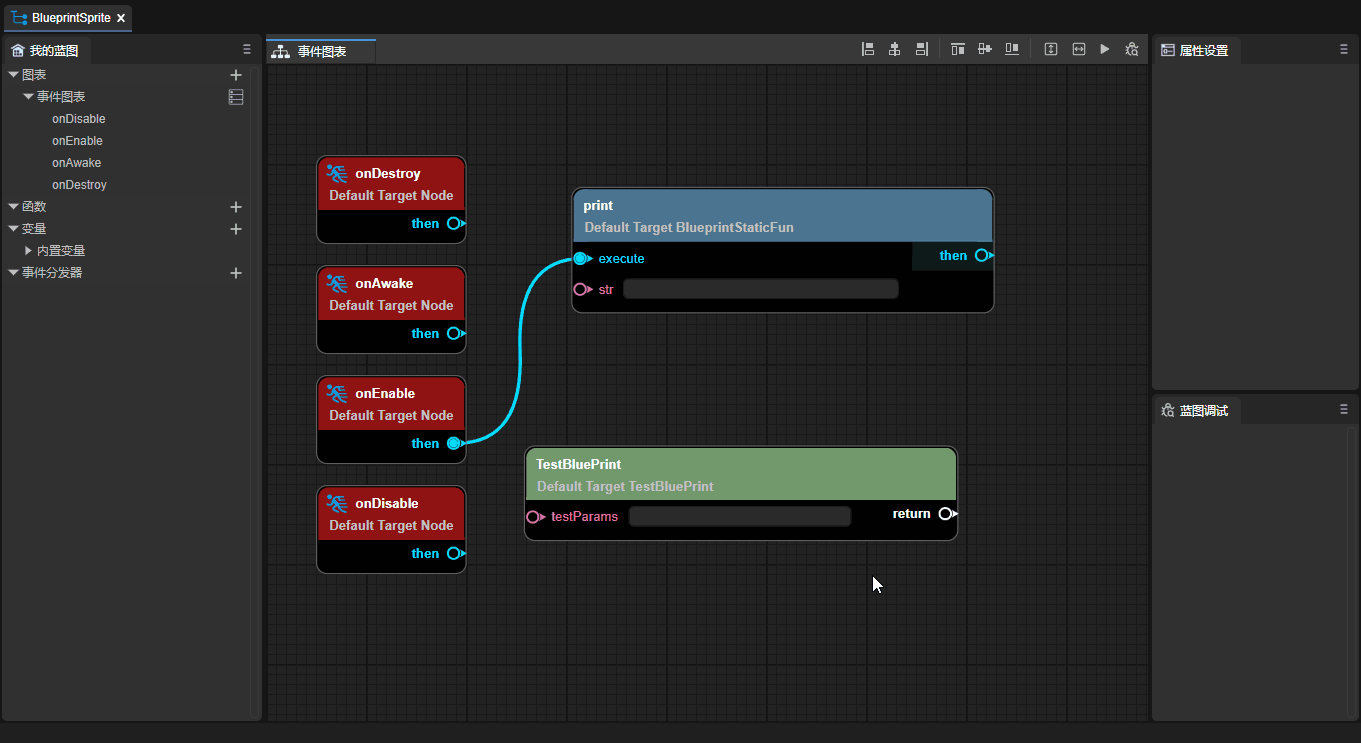Viewport: 1361px width, 743px height.
Task: Click the list icon beside 事件图表
Action: tap(236, 97)
